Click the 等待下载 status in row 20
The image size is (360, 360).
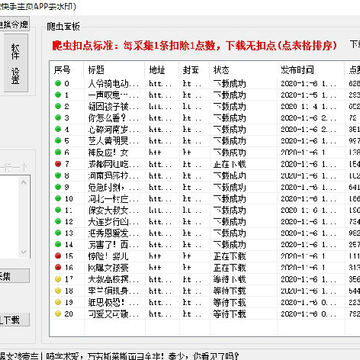(x=230, y=314)
